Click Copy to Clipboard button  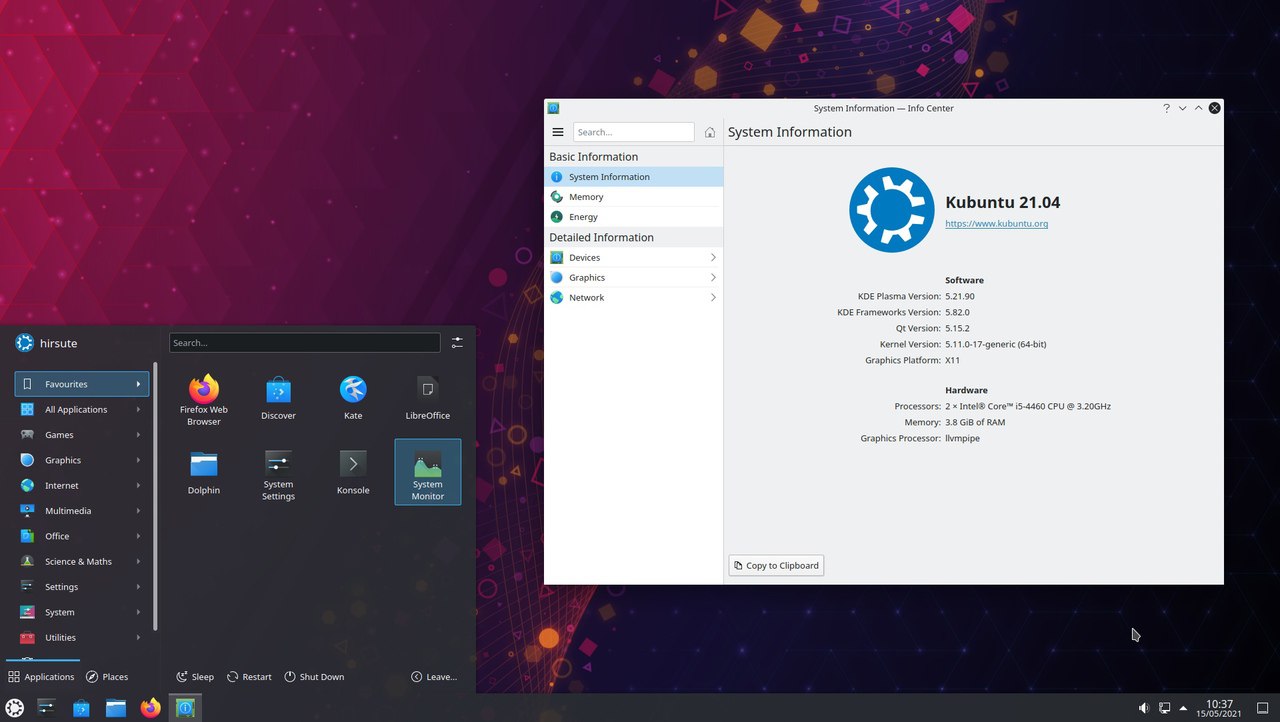(x=776, y=565)
